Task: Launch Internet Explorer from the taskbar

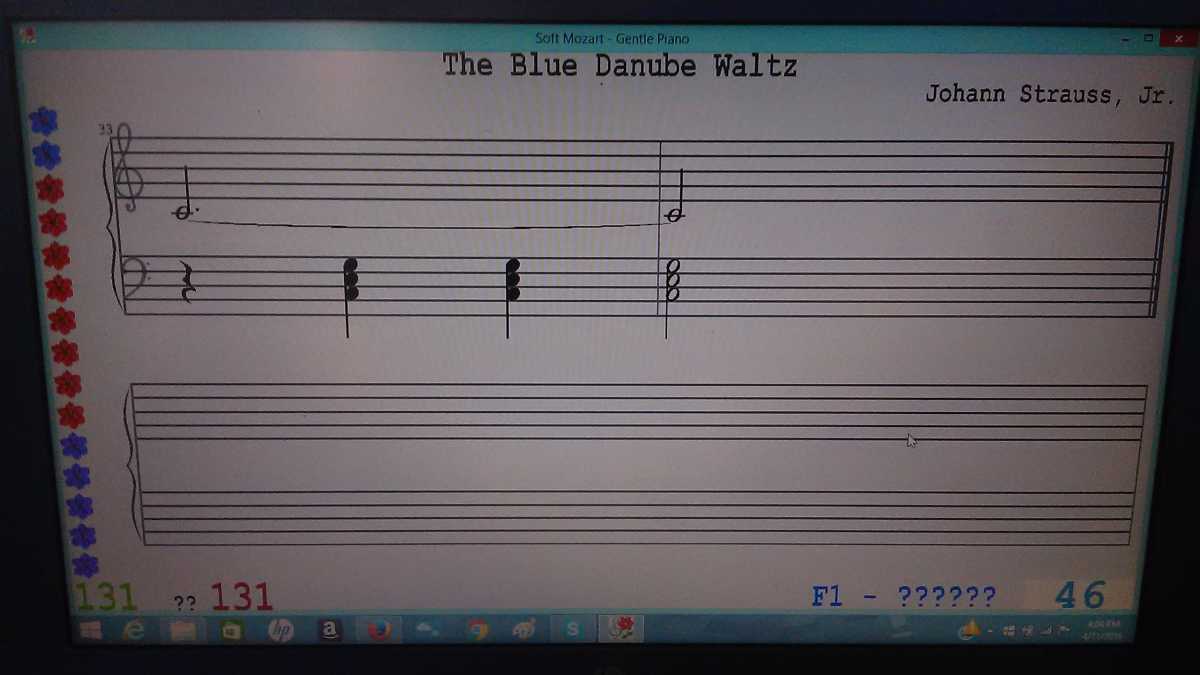Action: pos(133,630)
